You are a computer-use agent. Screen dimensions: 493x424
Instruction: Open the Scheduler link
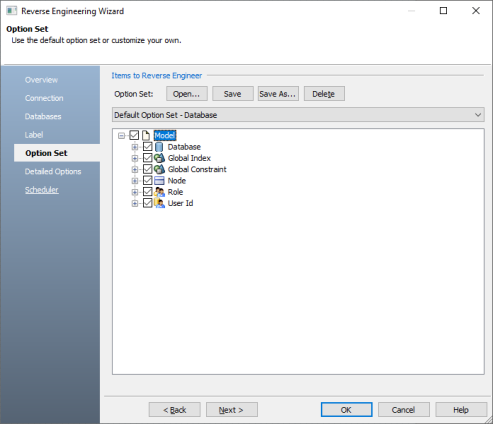(42, 190)
